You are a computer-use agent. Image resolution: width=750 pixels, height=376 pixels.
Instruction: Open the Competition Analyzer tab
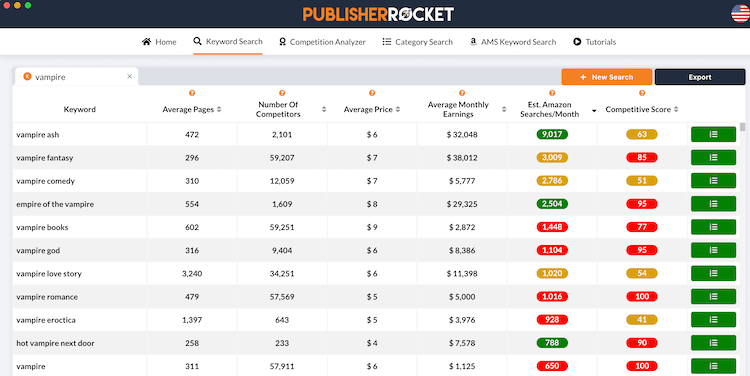[x=322, y=42]
